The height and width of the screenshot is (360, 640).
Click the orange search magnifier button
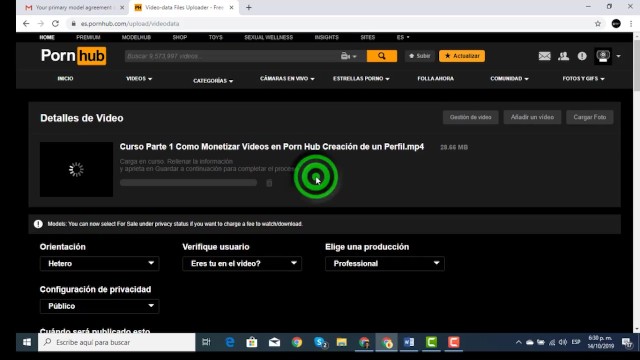(x=382, y=56)
